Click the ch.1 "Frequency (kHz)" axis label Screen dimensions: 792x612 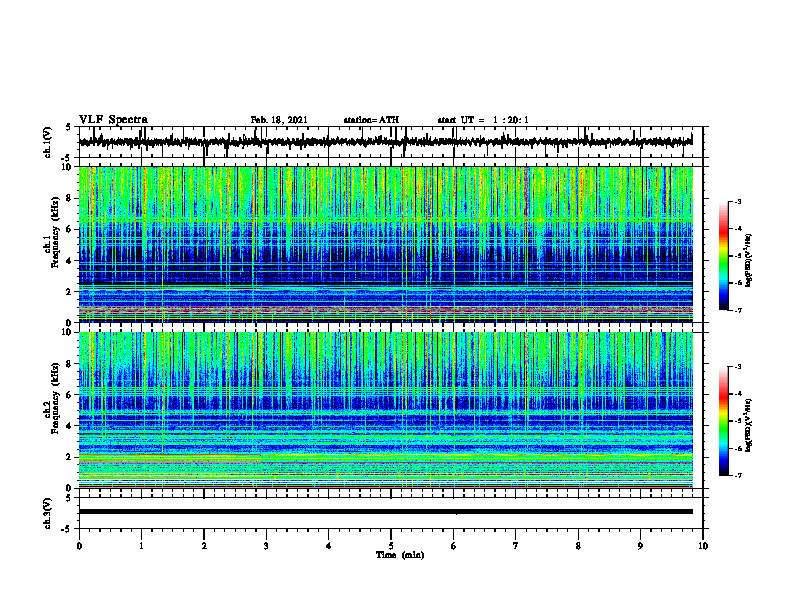[55, 232]
